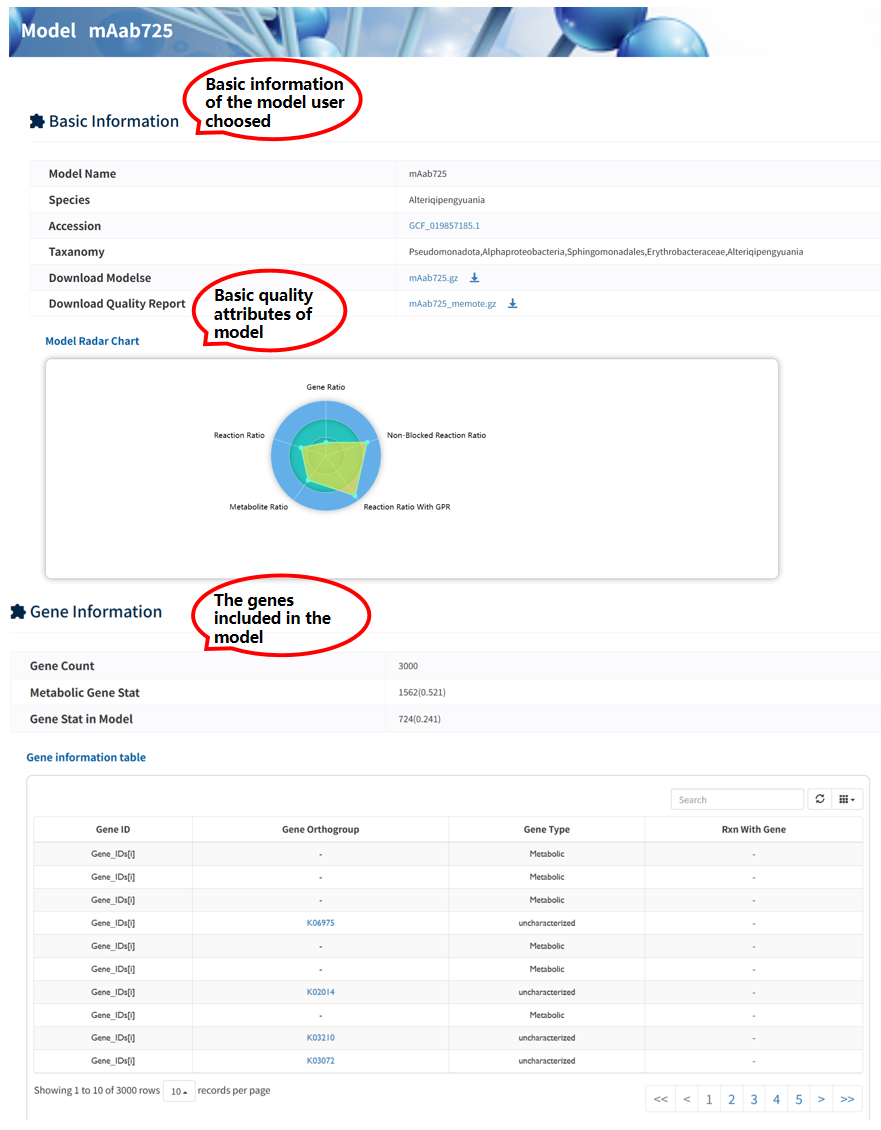Go to next page with > button

tap(821, 1099)
